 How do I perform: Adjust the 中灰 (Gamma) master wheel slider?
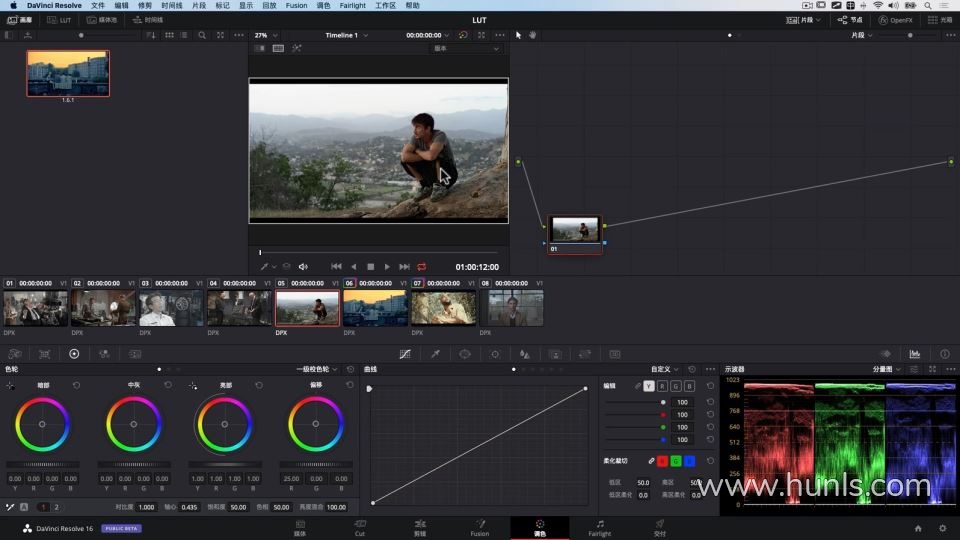[x=134, y=464]
